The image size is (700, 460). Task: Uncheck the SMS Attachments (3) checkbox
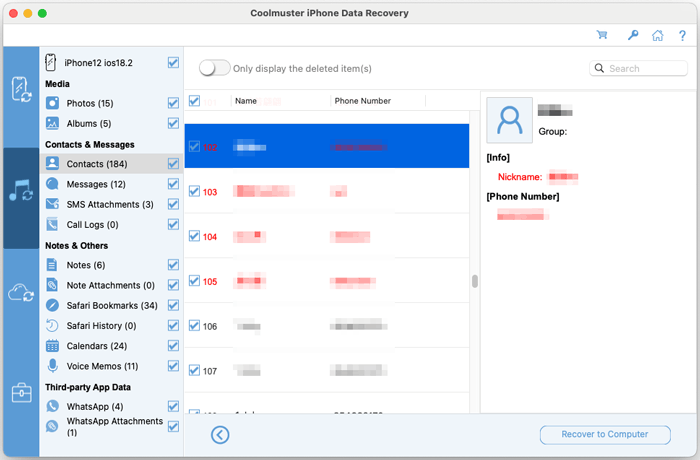pyautogui.click(x=173, y=204)
